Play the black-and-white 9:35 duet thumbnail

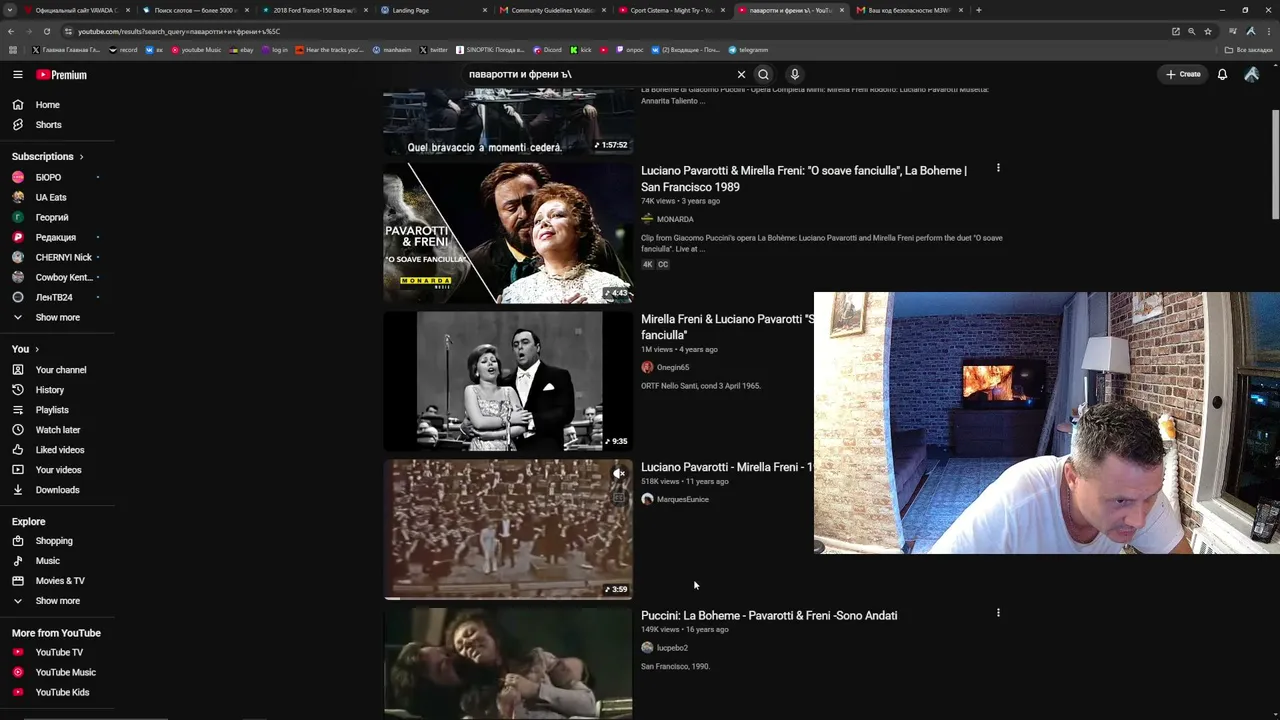[x=508, y=381]
